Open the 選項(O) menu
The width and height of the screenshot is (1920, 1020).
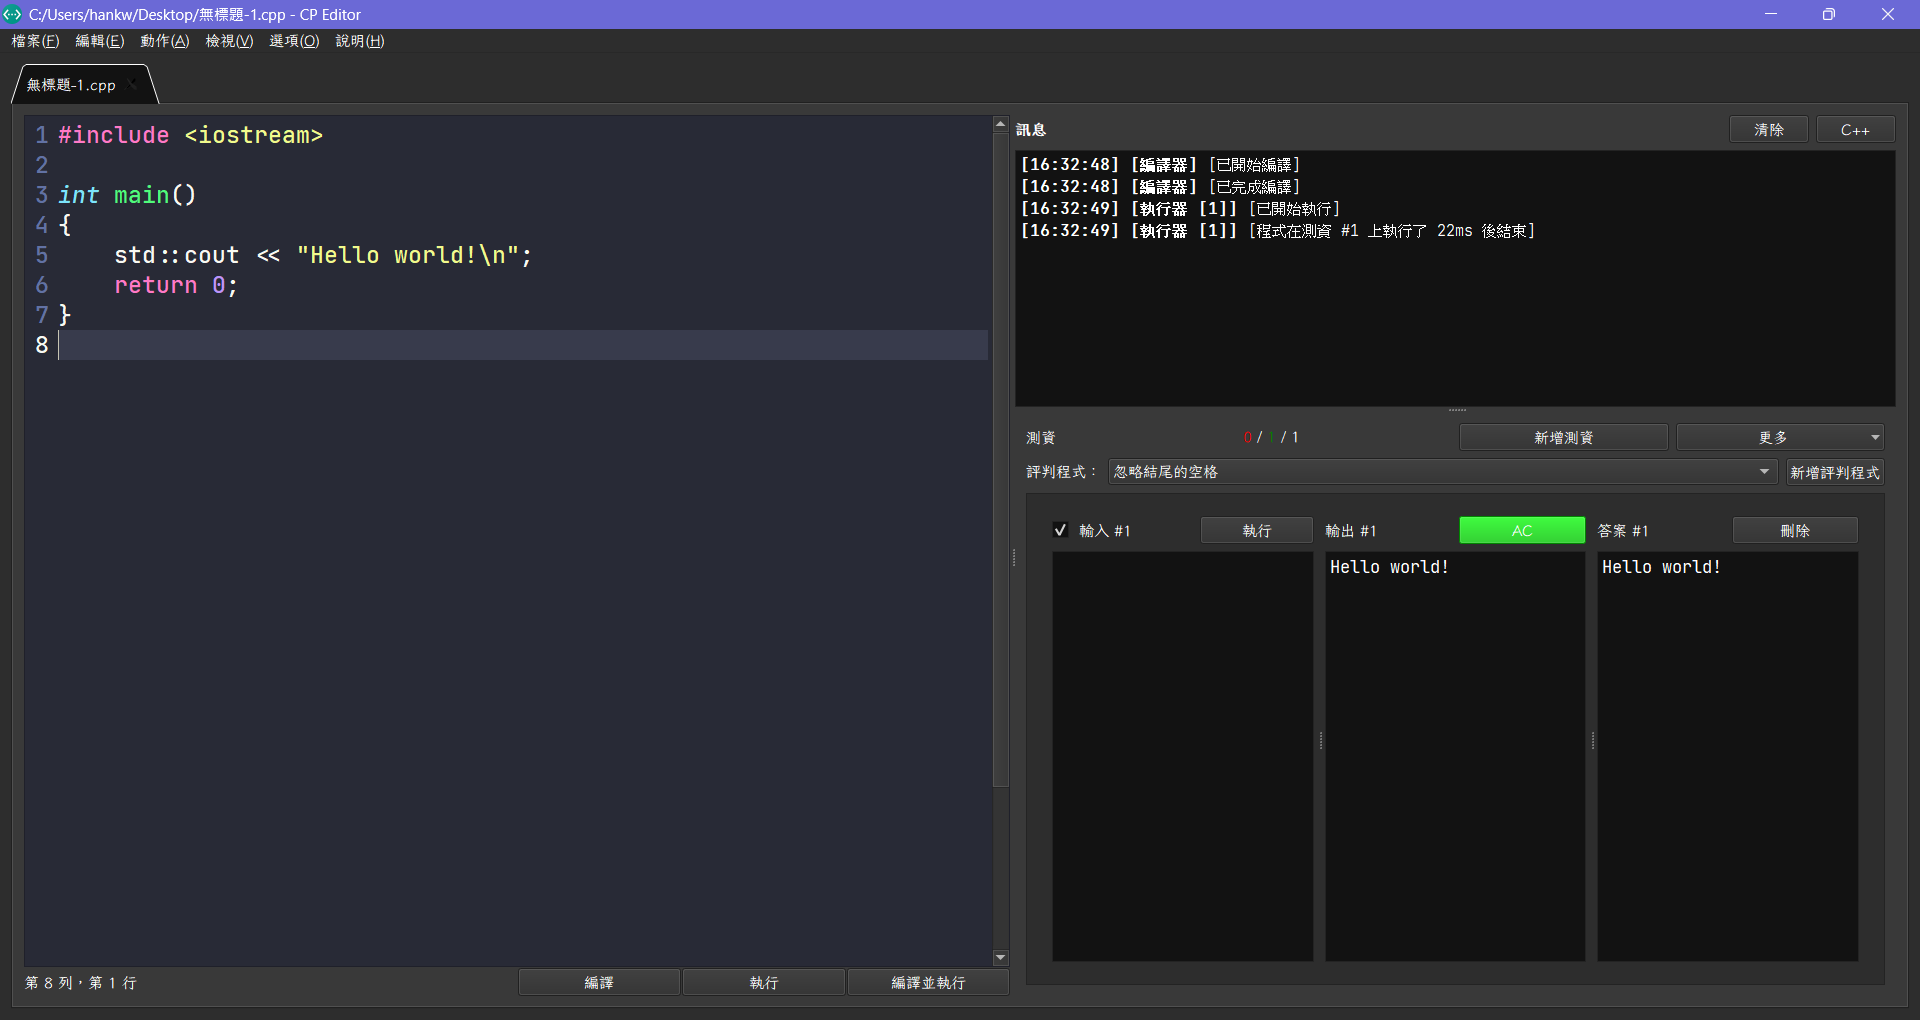coord(295,41)
